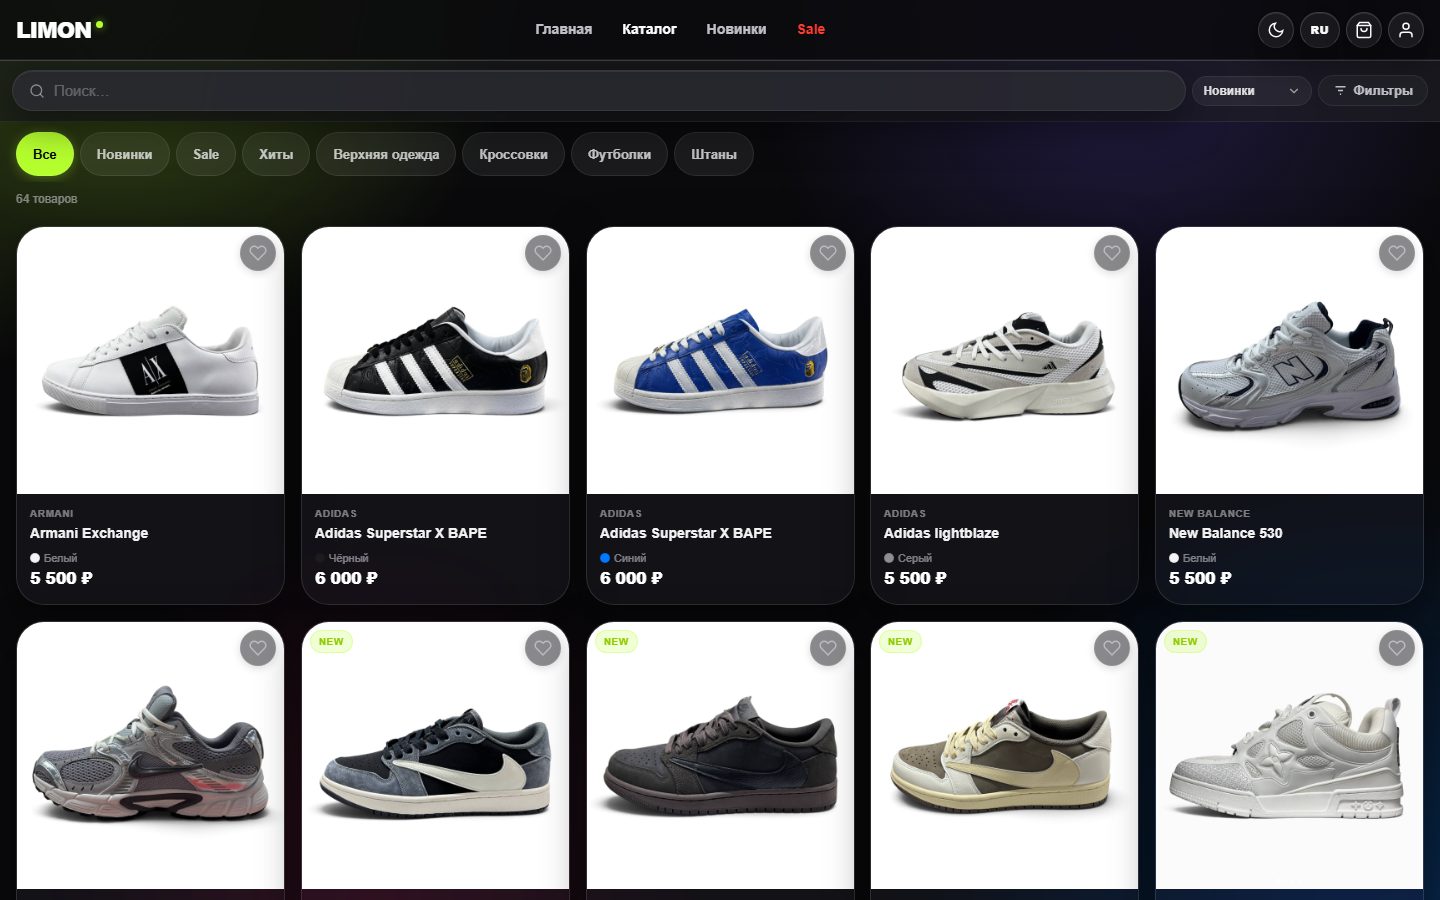Image resolution: width=1440 pixels, height=900 pixels.
Task: Open the black-grey Nike with white swoosh image
Action: (x=435, y=756)
